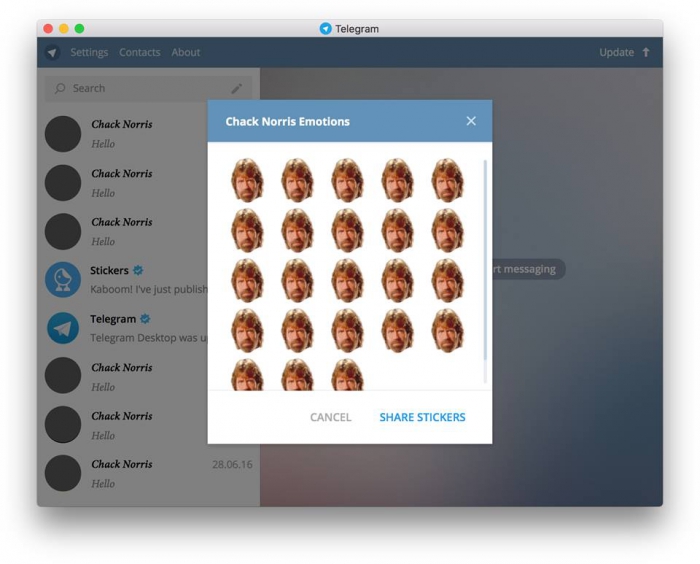Click the Telegram icon in window title
The image size is (700, 564).
(326, 29)
